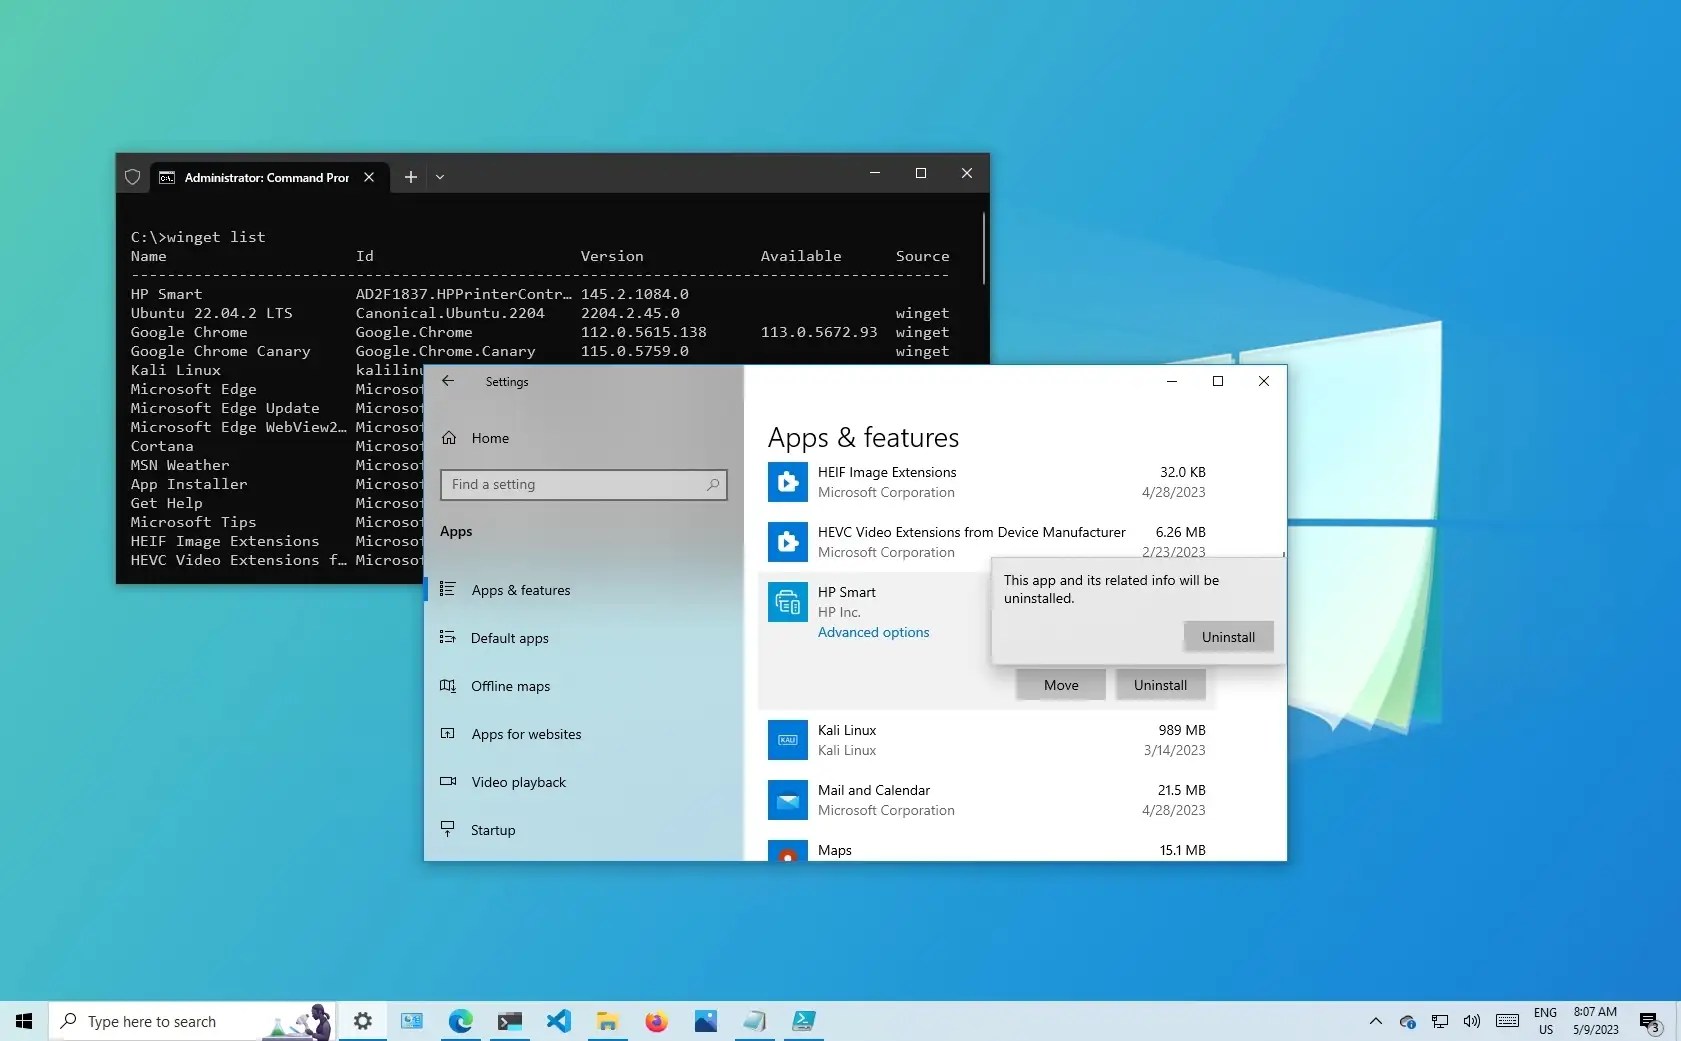Image resolution: width=1681 pixels, height=1041 pixels.
Task: Confirm uninstall of HP Smart
Action: click(1228, 636)
